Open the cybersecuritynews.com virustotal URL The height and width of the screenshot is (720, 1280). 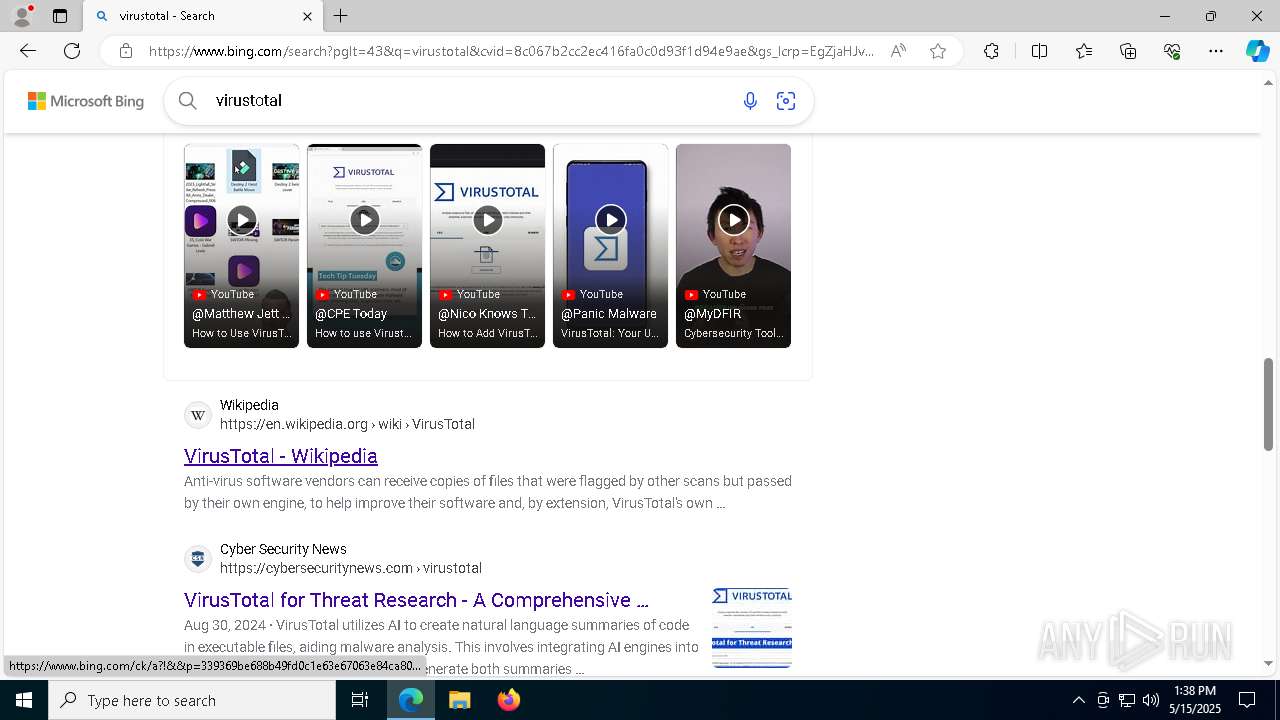(351, 568)
